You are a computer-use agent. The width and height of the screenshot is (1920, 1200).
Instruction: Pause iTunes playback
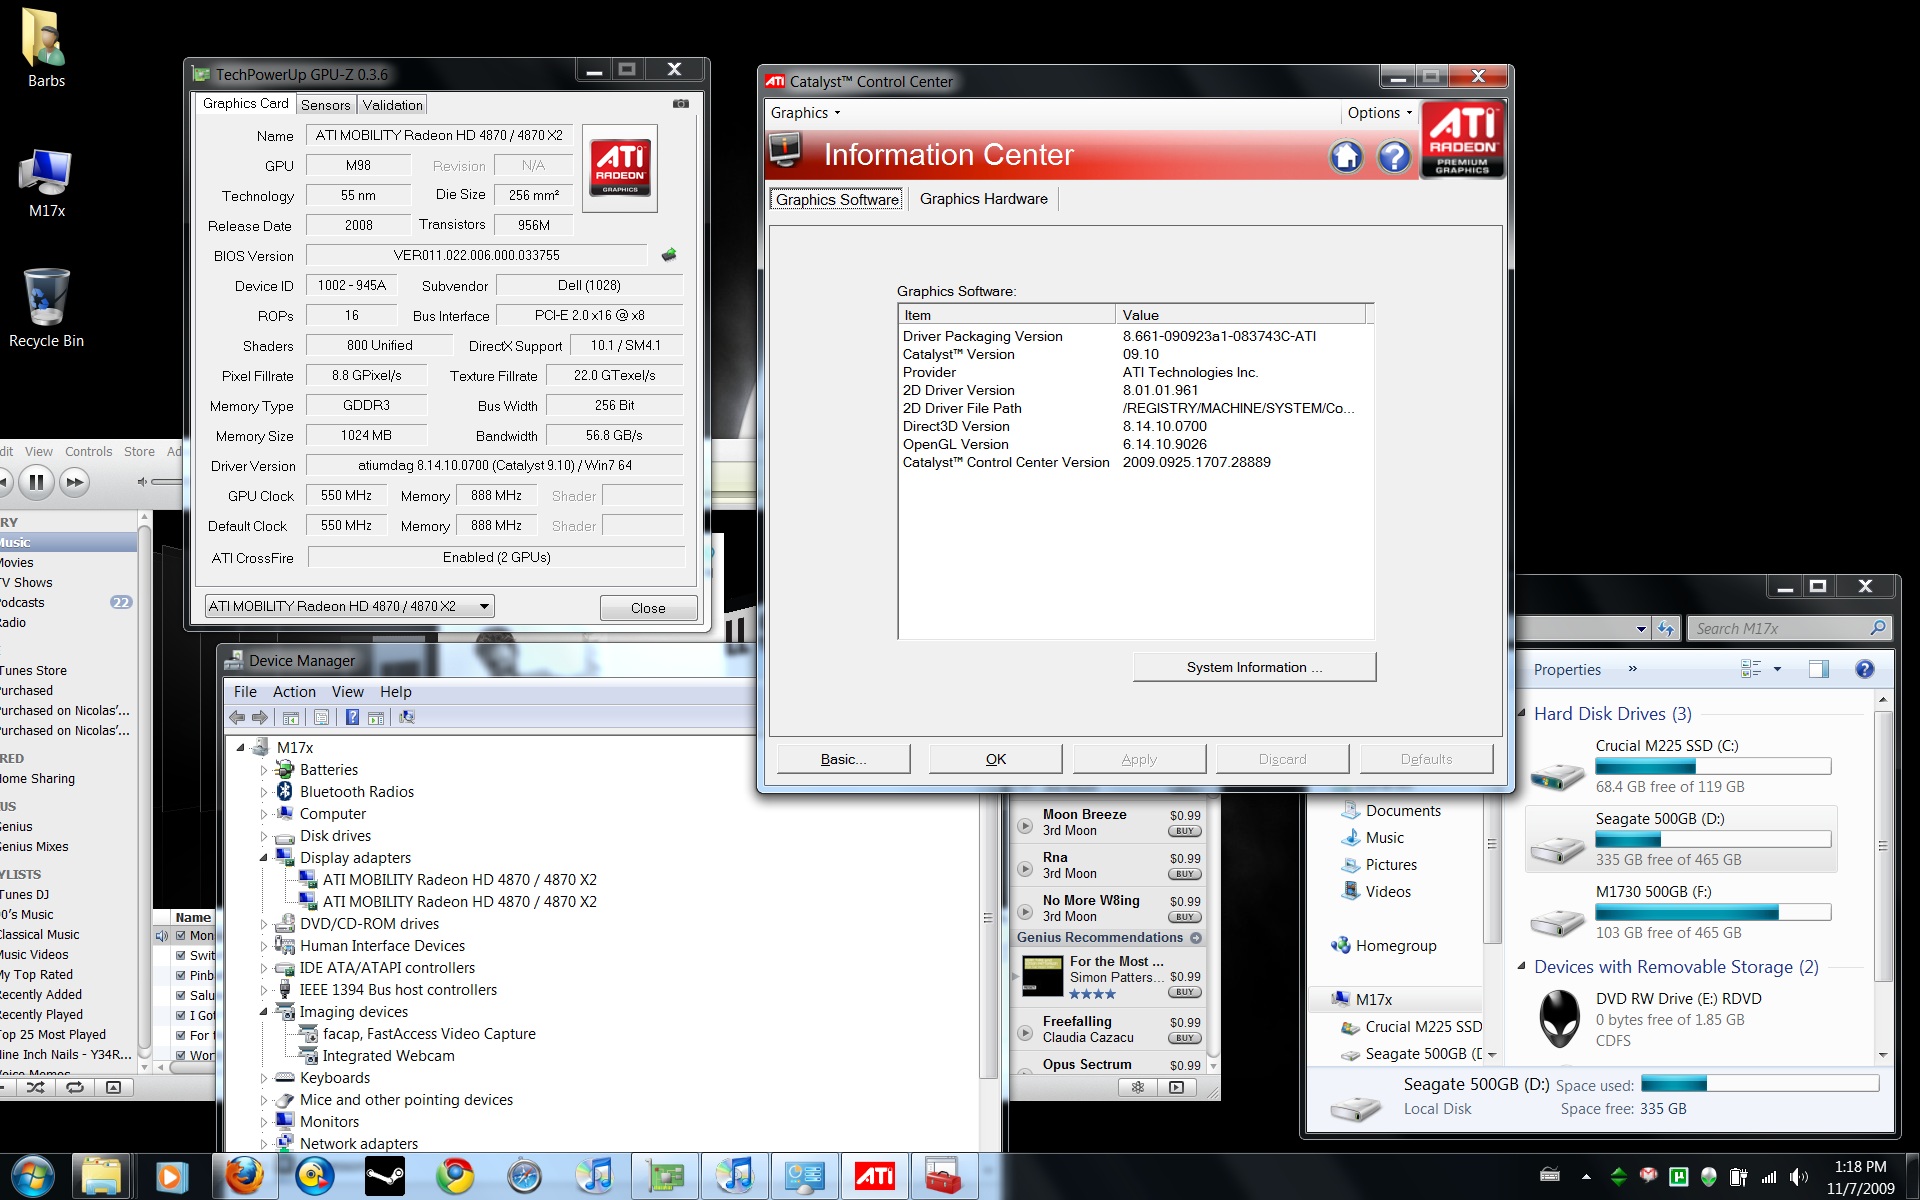pos(36,482)
